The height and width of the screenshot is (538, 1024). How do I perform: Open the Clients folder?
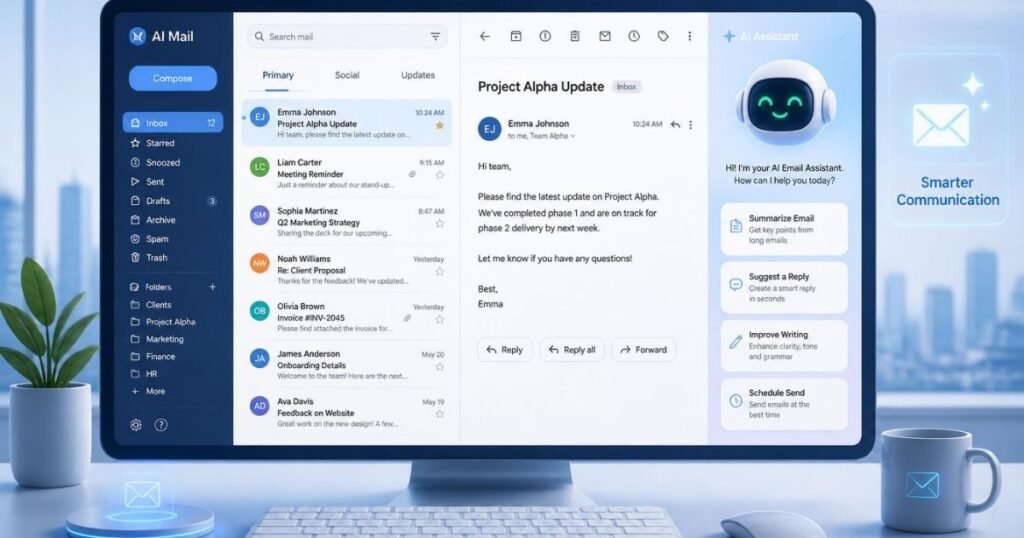click(x=152, y=305)
